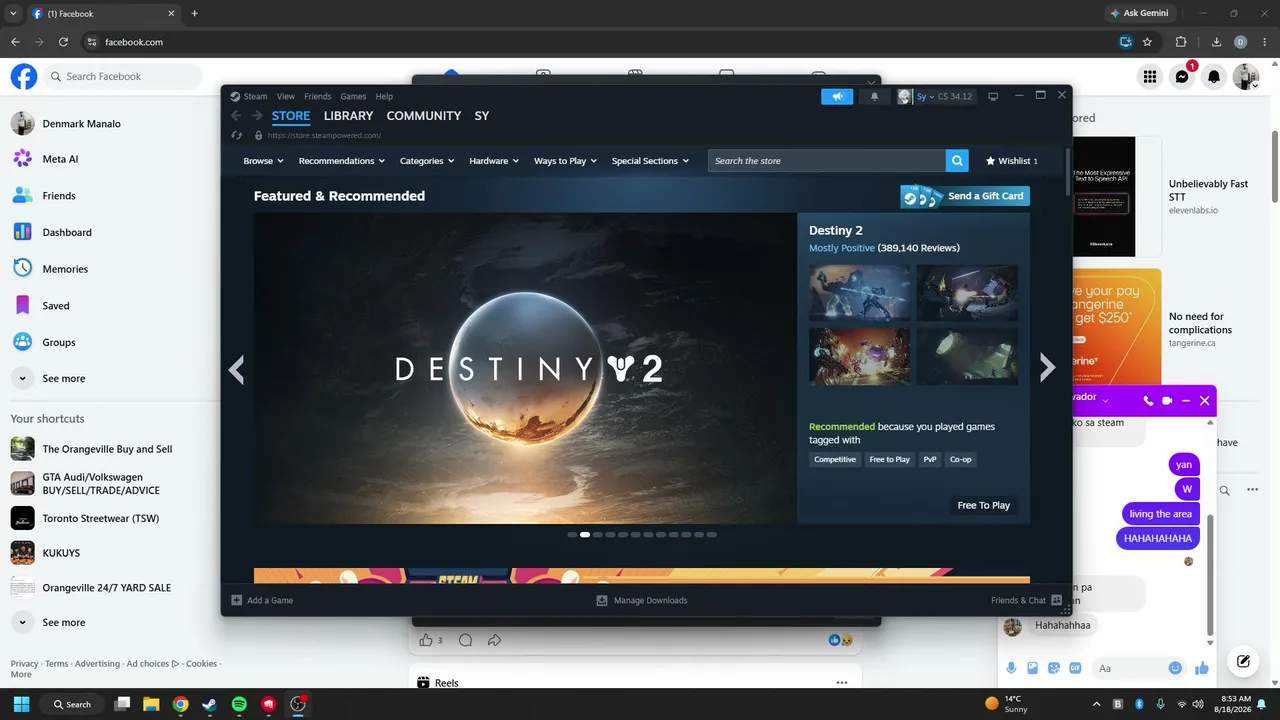Open the Friends & Chat icon in Steam
Viewport: 1280px width, 720px height.
tap(1056, 600)
